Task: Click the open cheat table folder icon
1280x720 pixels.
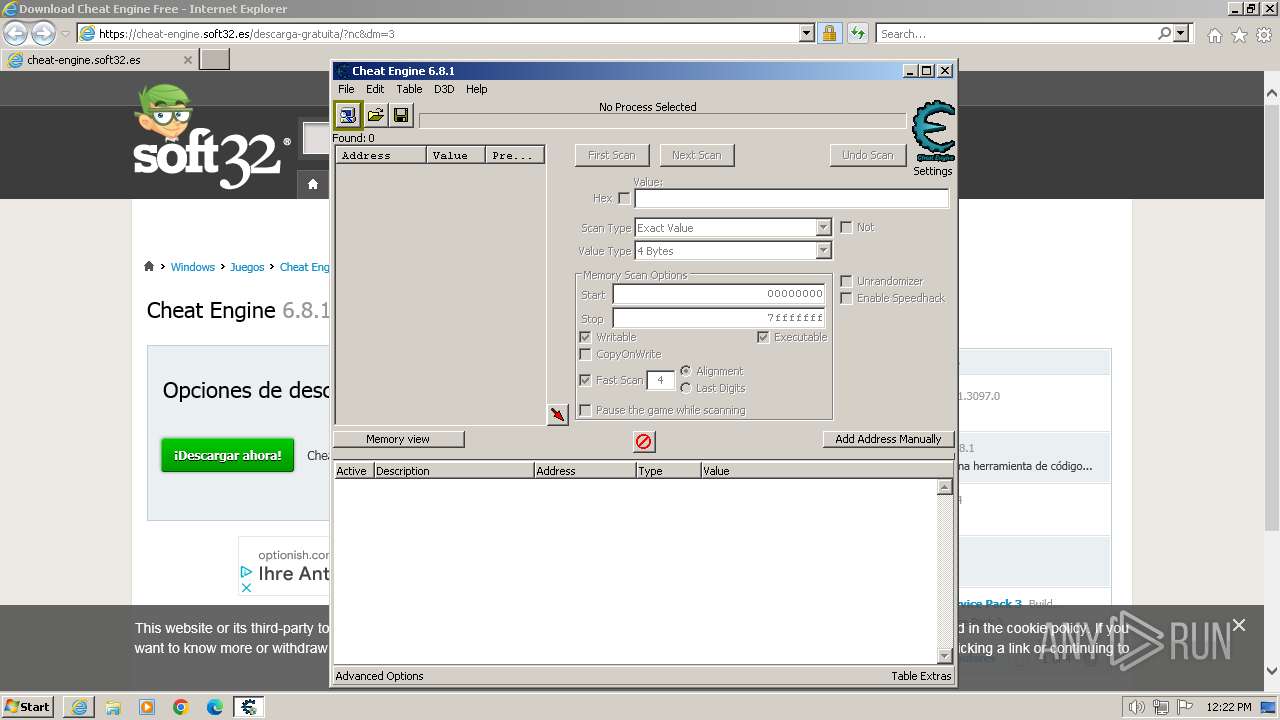Action: click(x=375, y=115)
